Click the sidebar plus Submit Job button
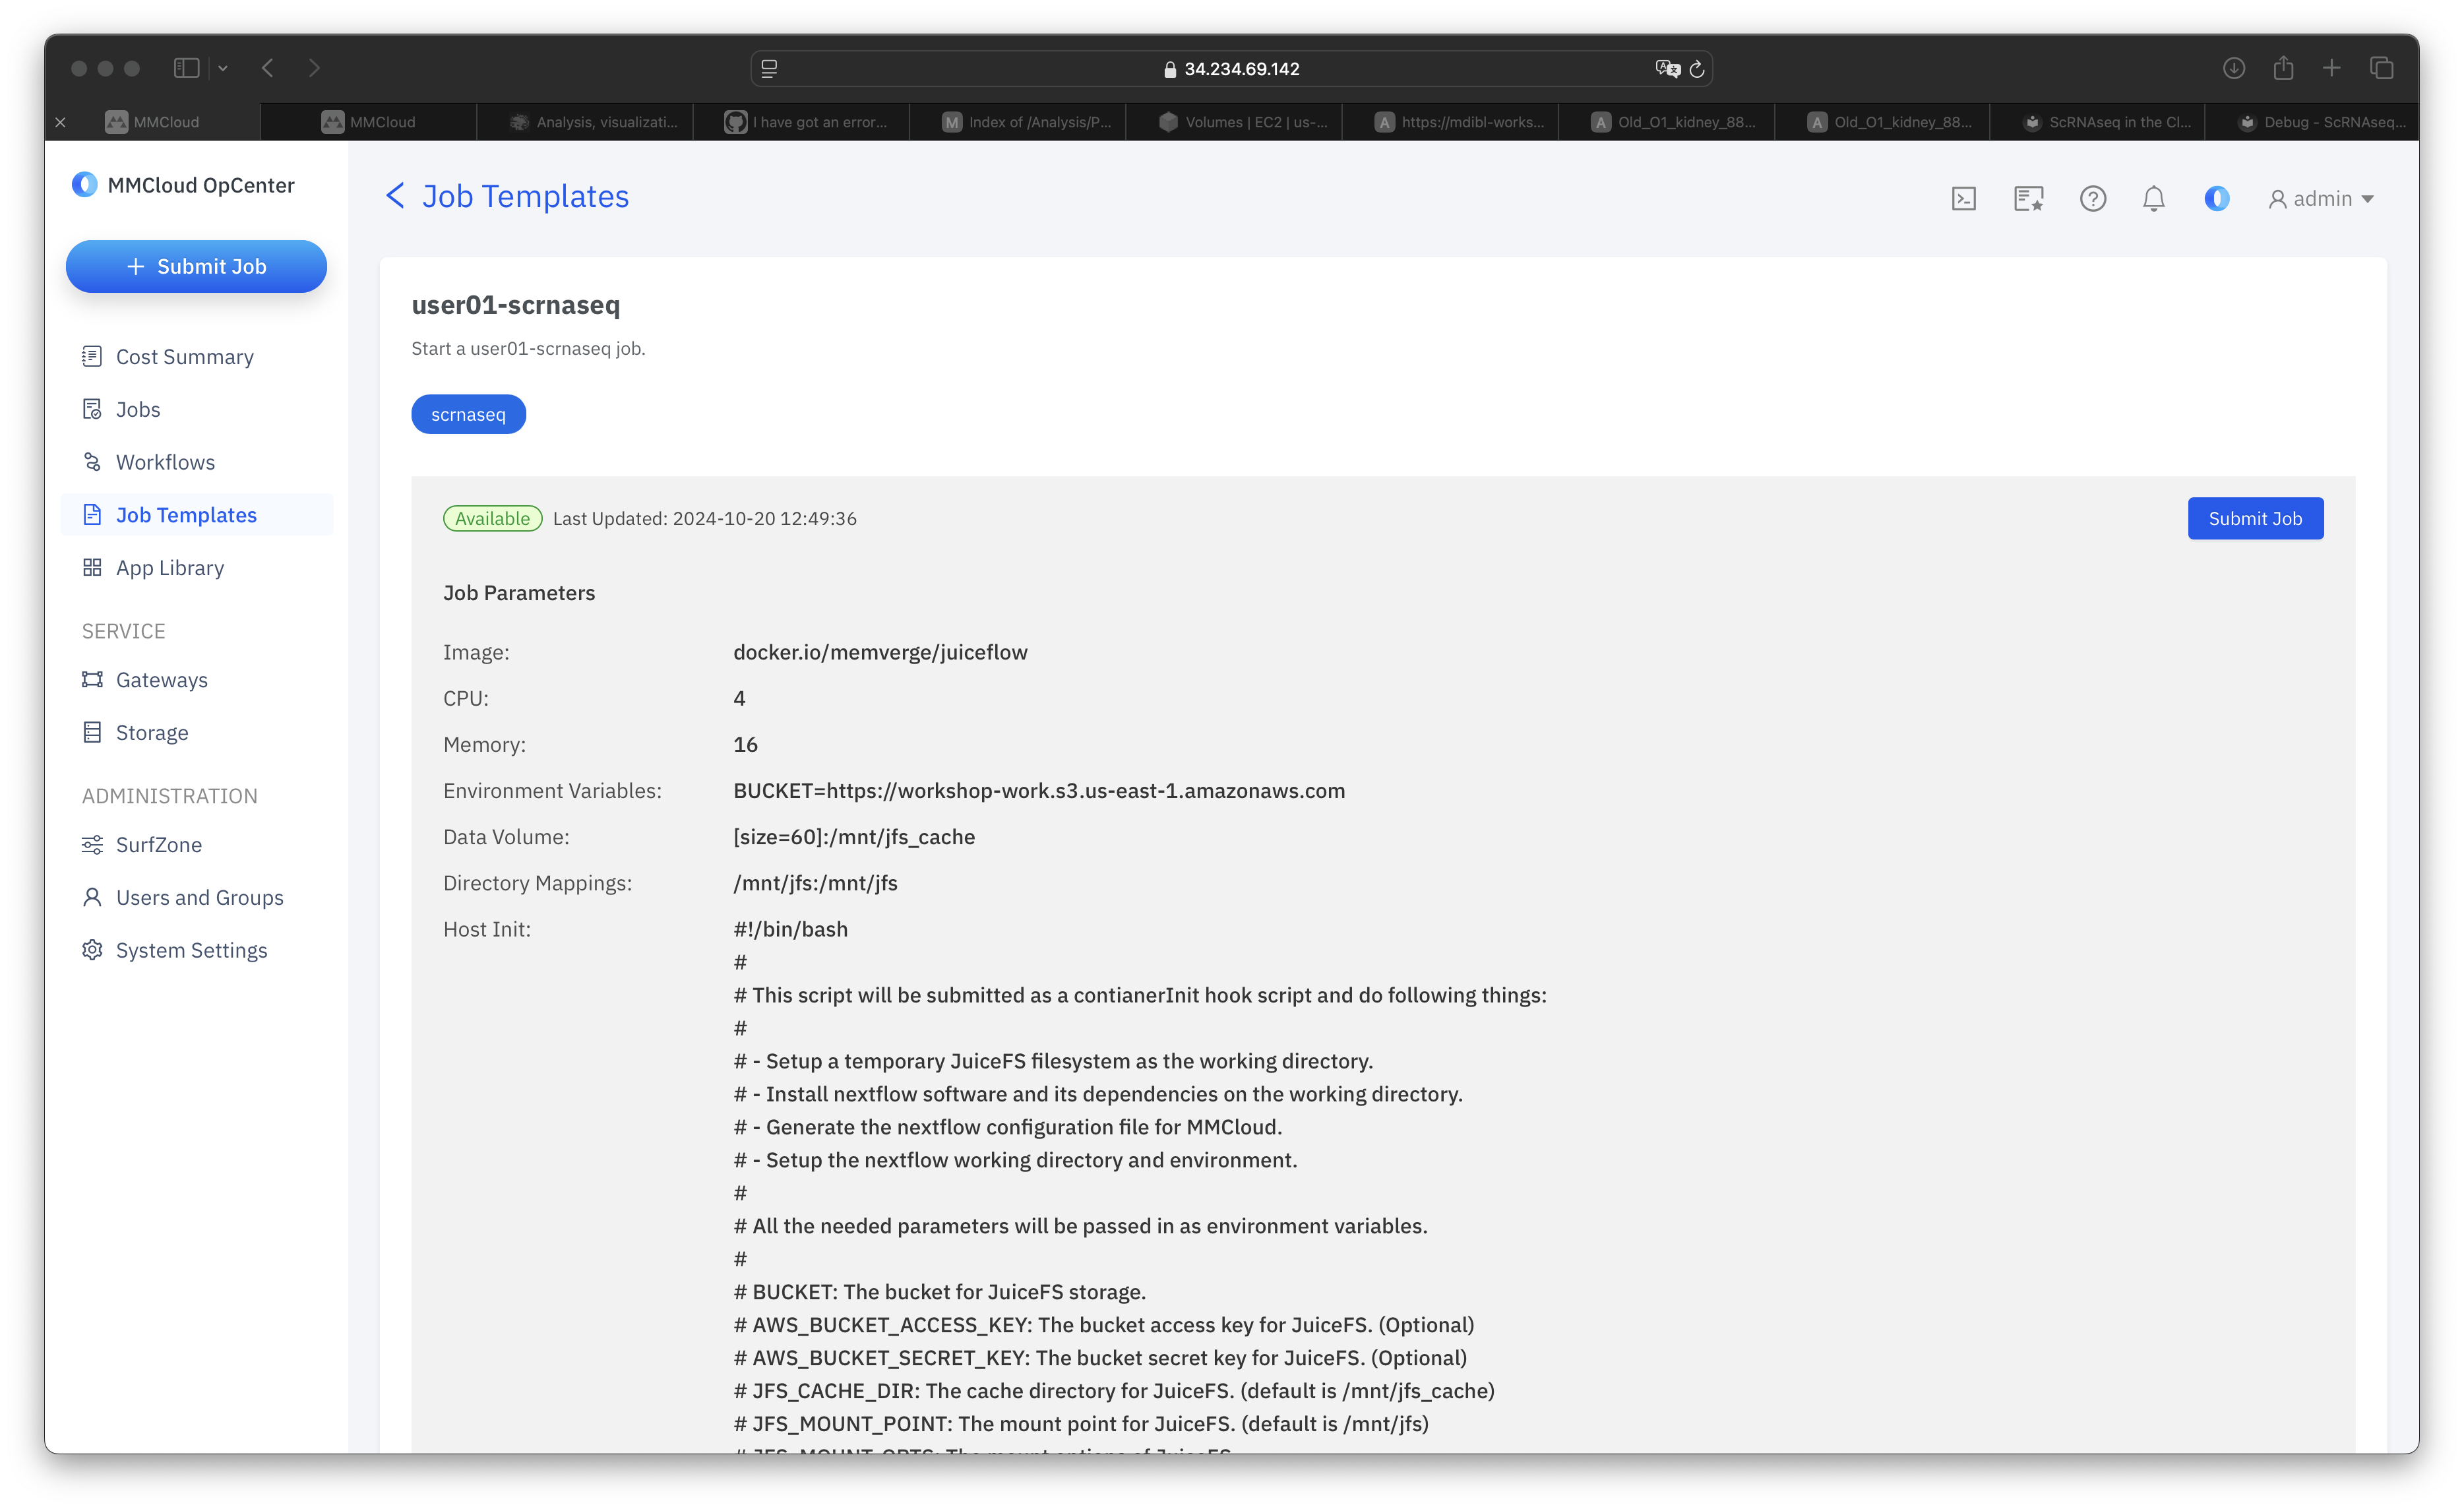Viewport: 2464px width, 1509px height. tap(196, 267)
